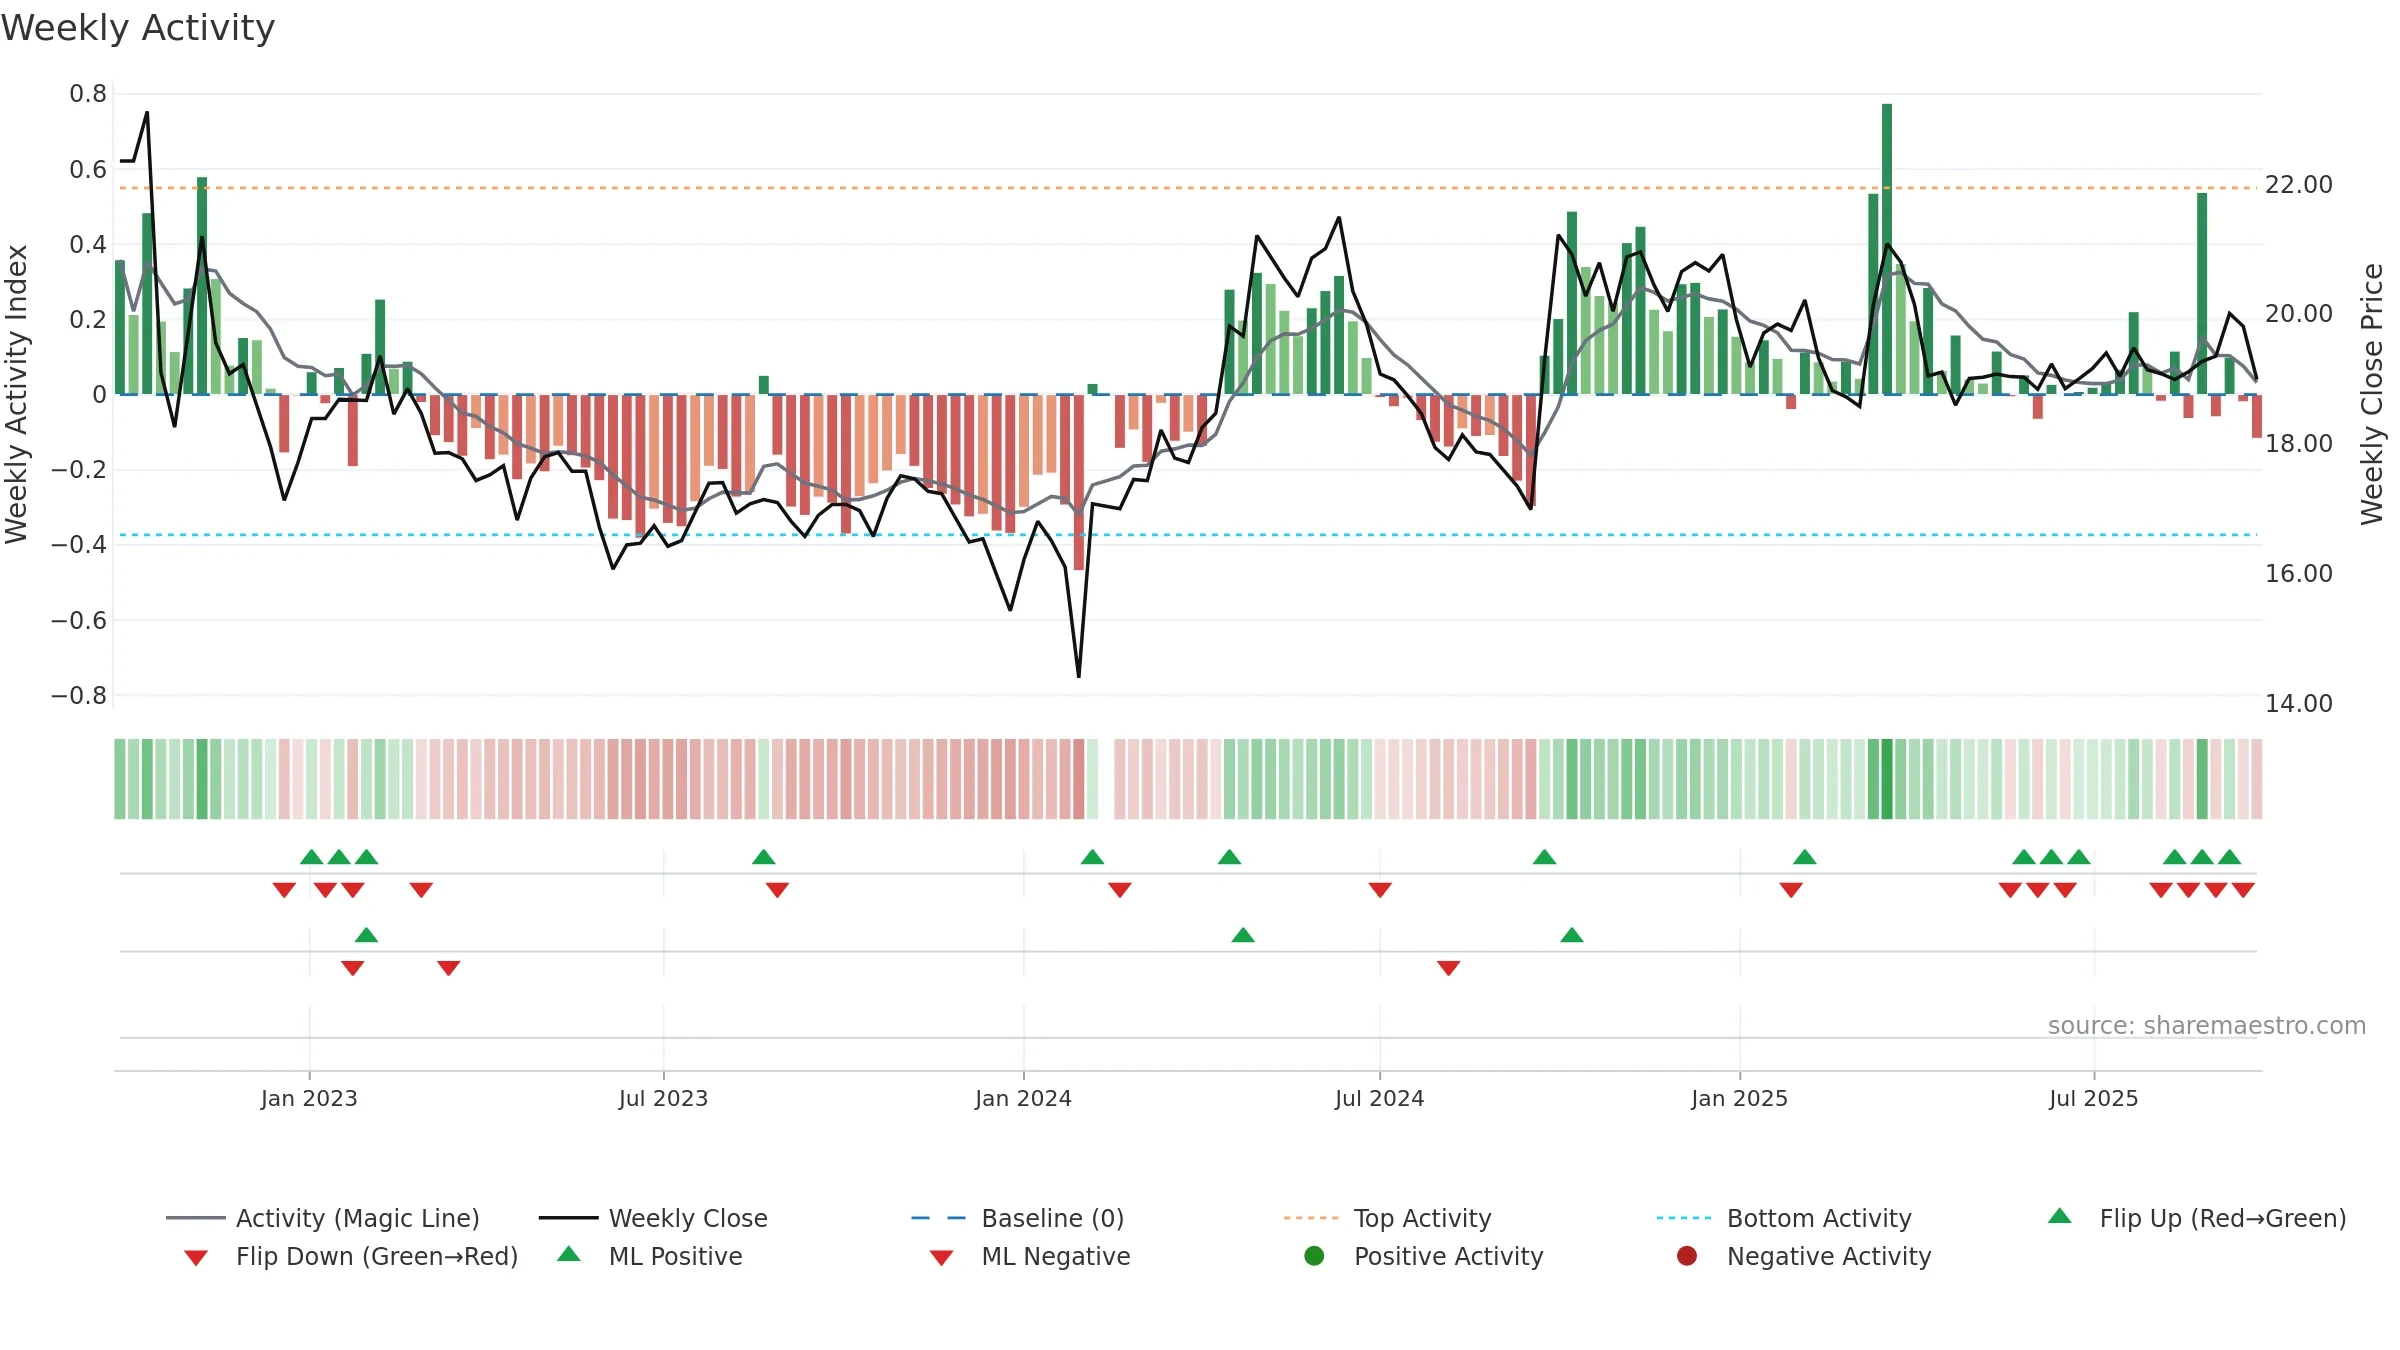
Task: Click Negative Activity red circle legend icon
Action: (1687, 1255)
